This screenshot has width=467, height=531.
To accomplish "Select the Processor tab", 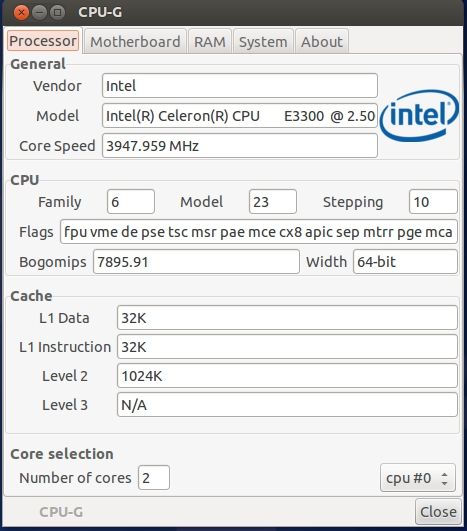I will coord(43,41).
